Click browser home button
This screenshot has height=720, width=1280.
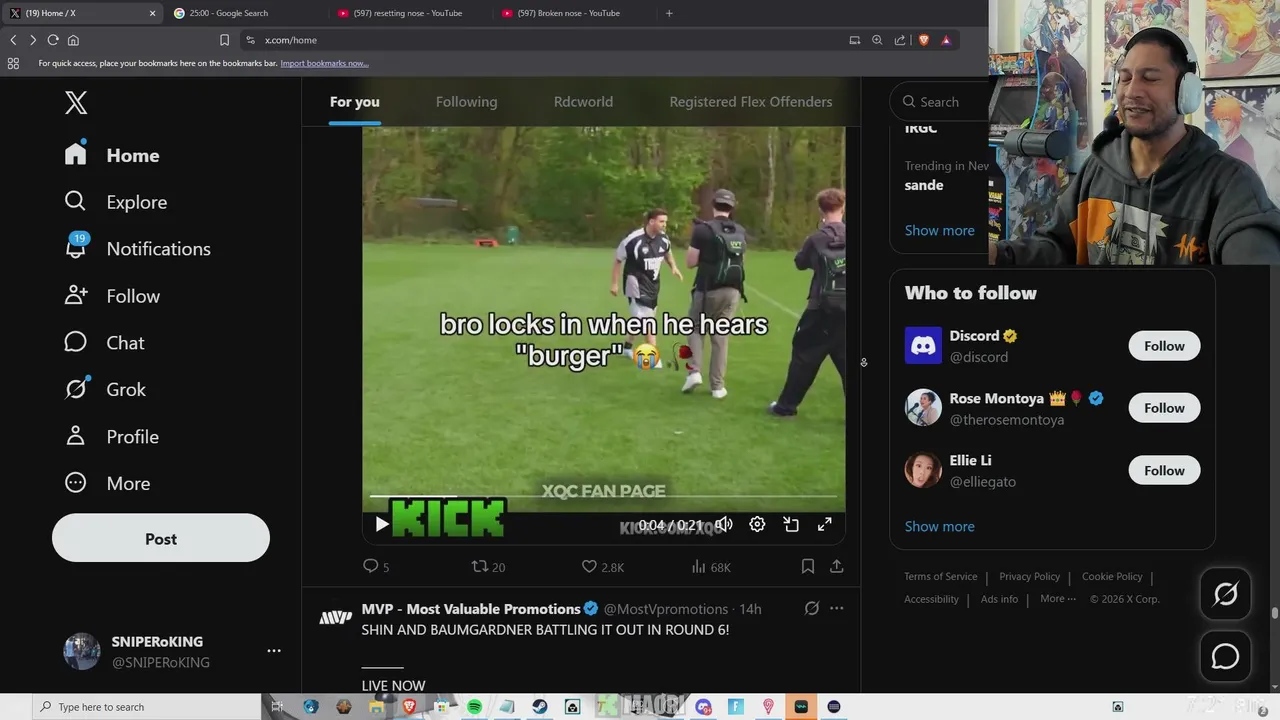pos(73,40)
